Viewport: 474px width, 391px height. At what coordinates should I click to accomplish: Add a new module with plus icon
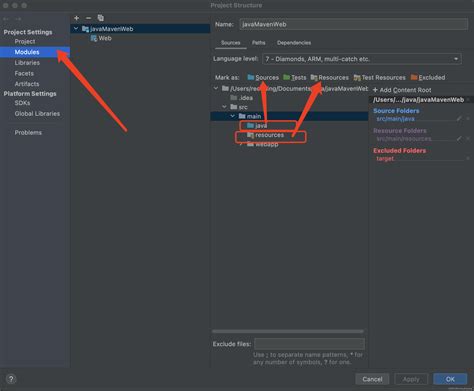click(x=77, y=18)
